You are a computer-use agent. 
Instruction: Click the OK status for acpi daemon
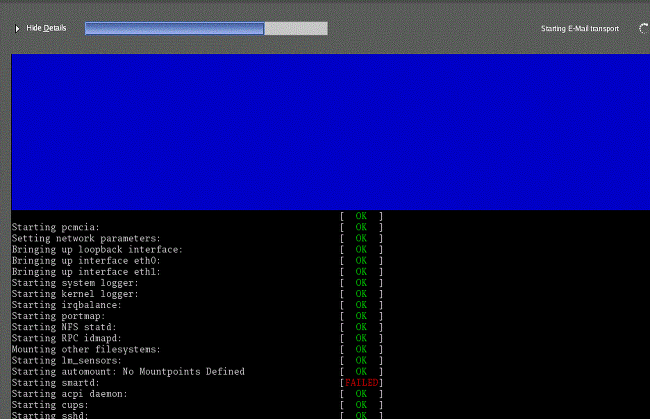tap(361, 394)
